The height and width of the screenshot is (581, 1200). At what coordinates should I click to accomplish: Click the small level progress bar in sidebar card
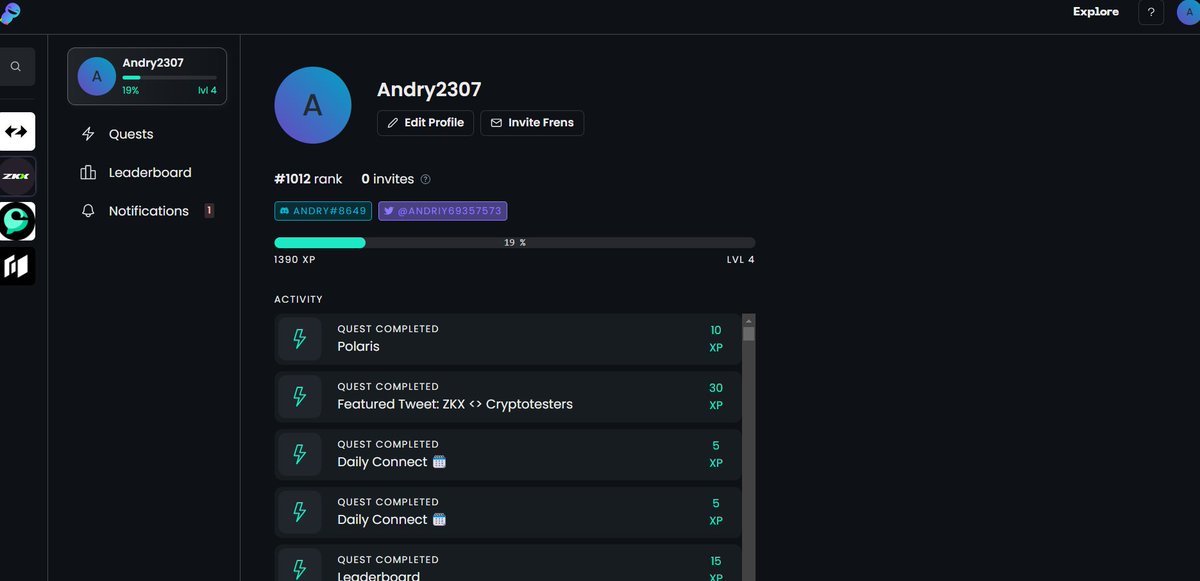pos(169,77)
